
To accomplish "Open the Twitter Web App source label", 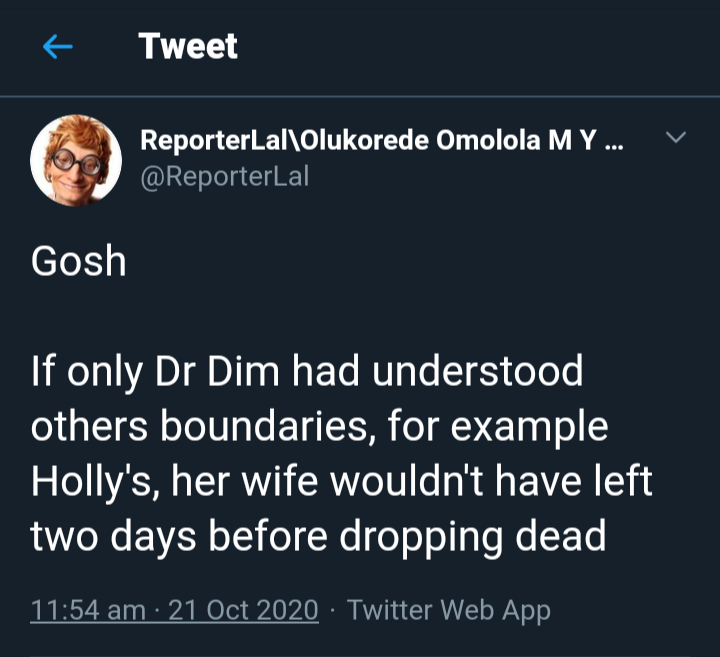I will [x=448, y=610].
